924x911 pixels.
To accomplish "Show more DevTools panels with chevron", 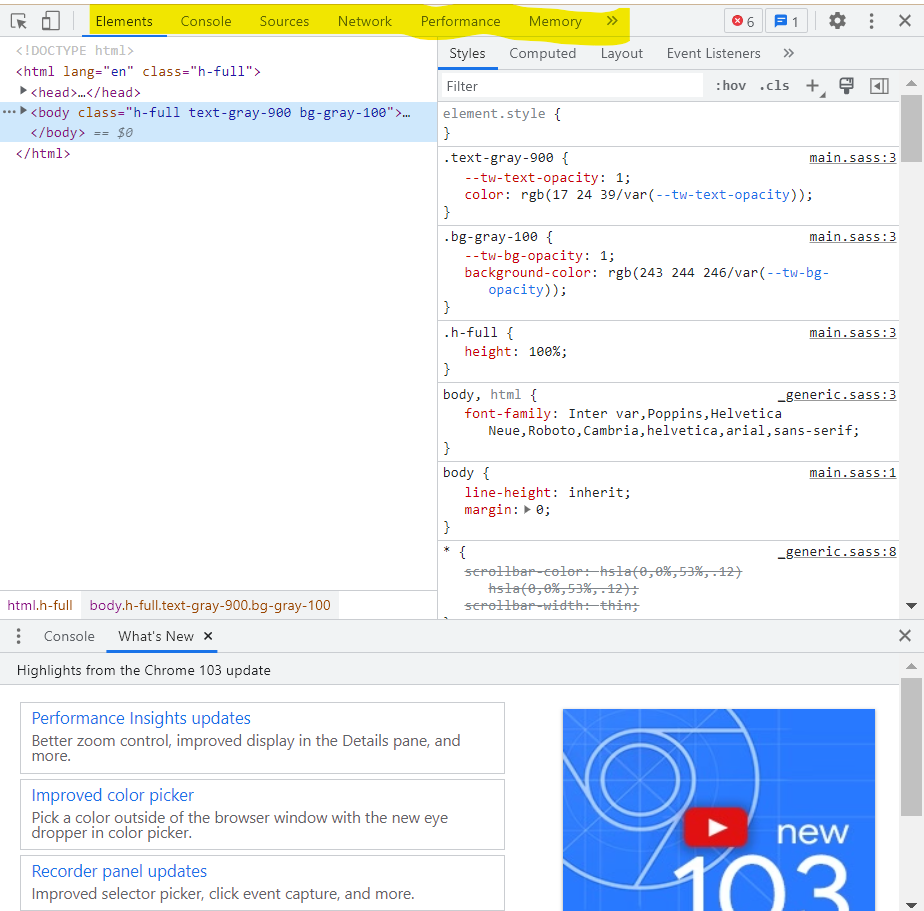I will pyautogui.click(x=612, y=21).
